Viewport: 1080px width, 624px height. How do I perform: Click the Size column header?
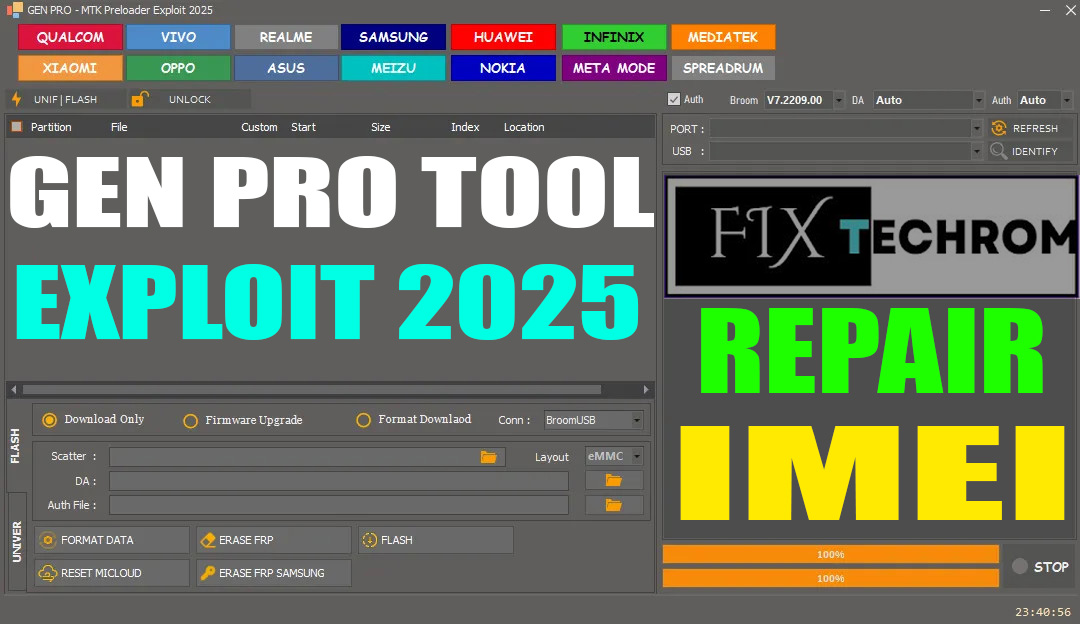point(380,127)
